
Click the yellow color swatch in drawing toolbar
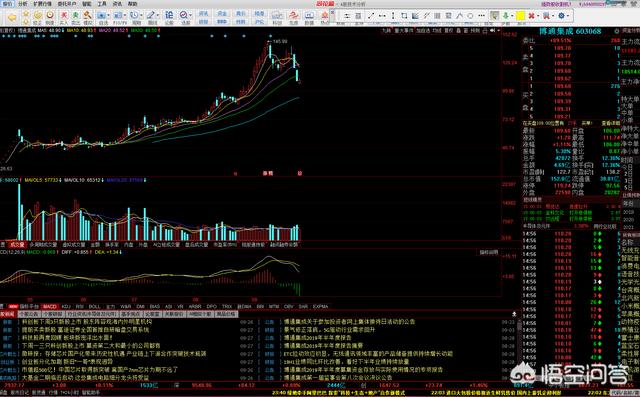(520, 16)
